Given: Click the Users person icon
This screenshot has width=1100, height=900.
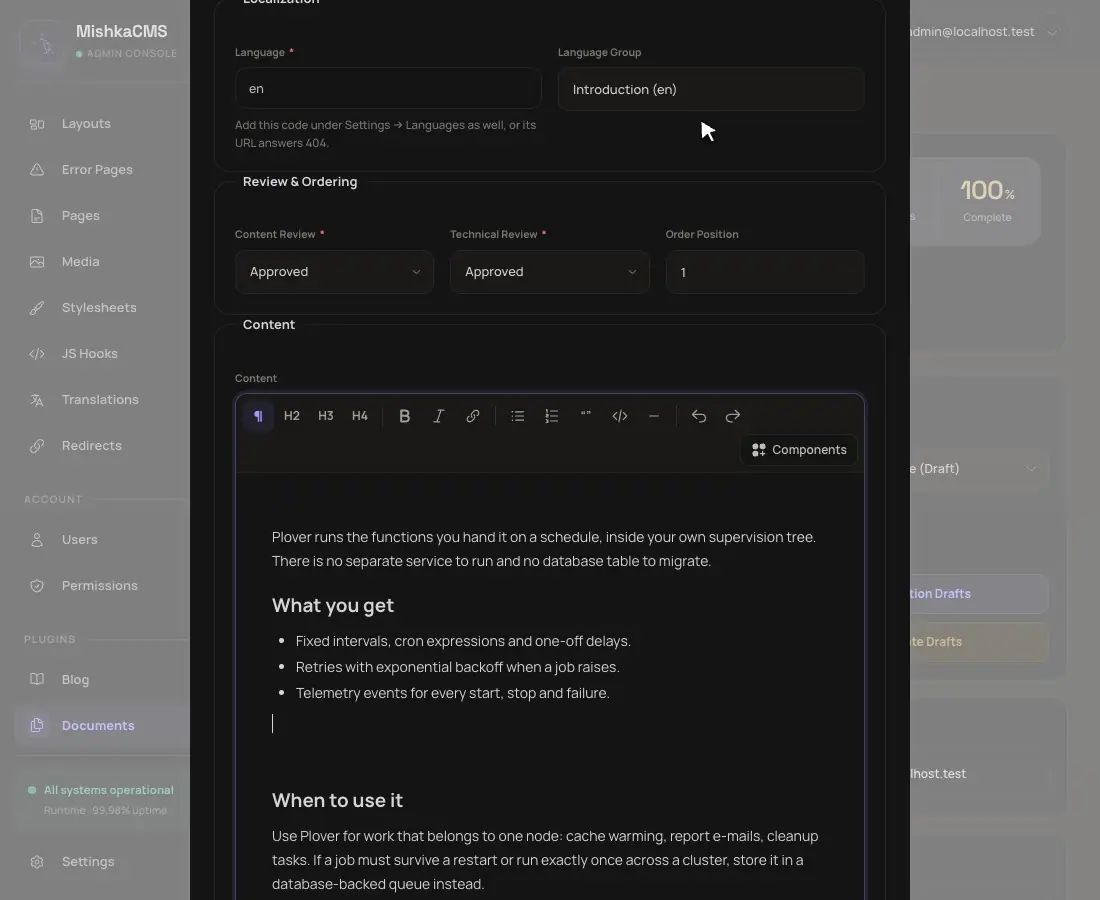Looking at the screenshot, I should click(x=37, y=539).
